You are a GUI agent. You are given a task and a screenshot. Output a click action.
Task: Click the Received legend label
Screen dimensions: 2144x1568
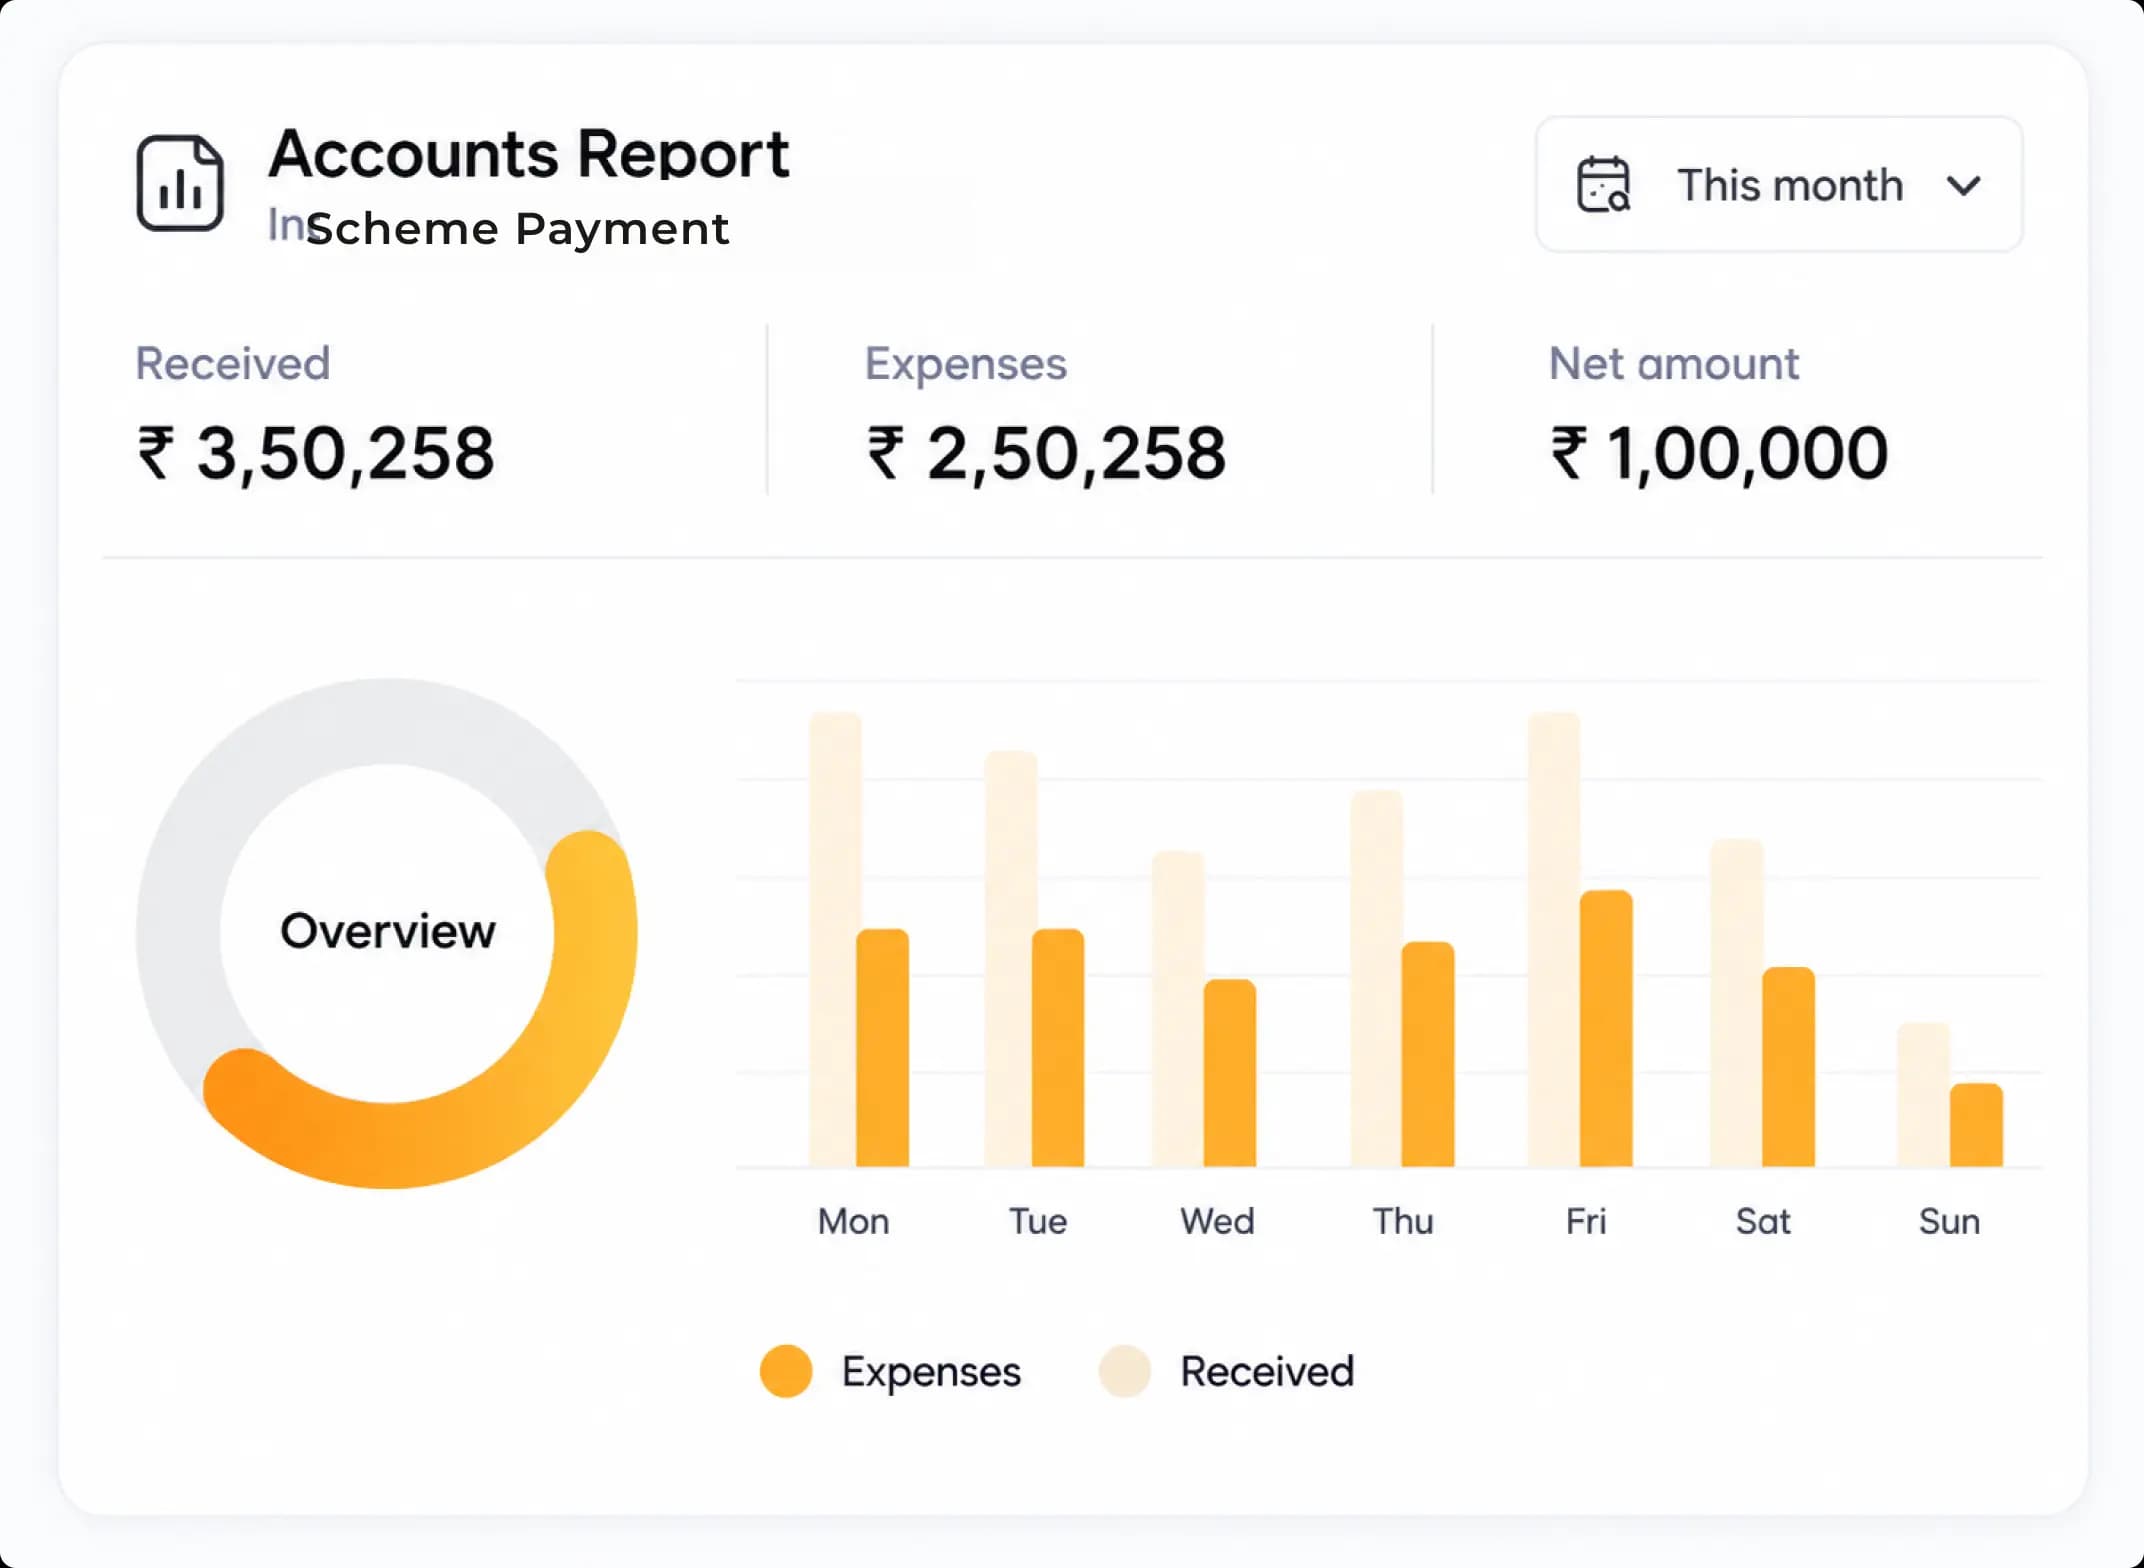click(1267, 1371)
